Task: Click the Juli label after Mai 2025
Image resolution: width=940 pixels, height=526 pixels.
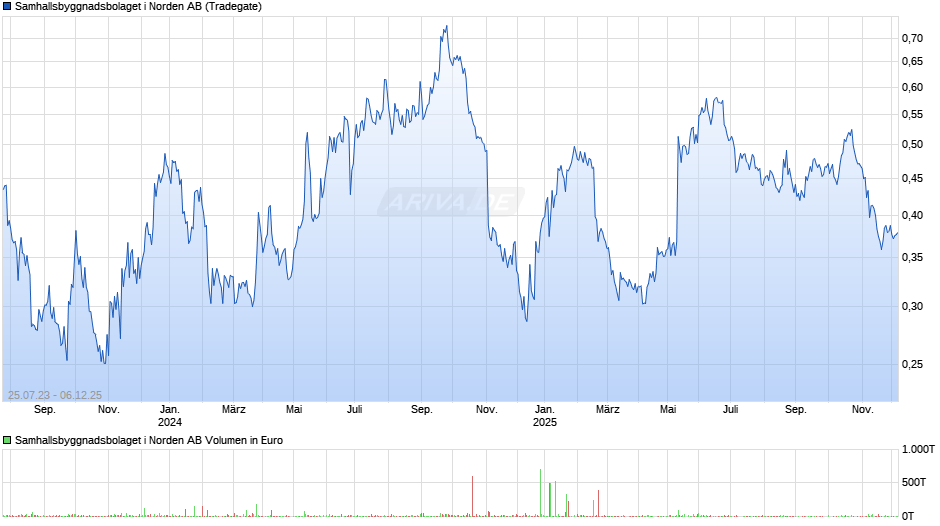Action: point(730,410)
